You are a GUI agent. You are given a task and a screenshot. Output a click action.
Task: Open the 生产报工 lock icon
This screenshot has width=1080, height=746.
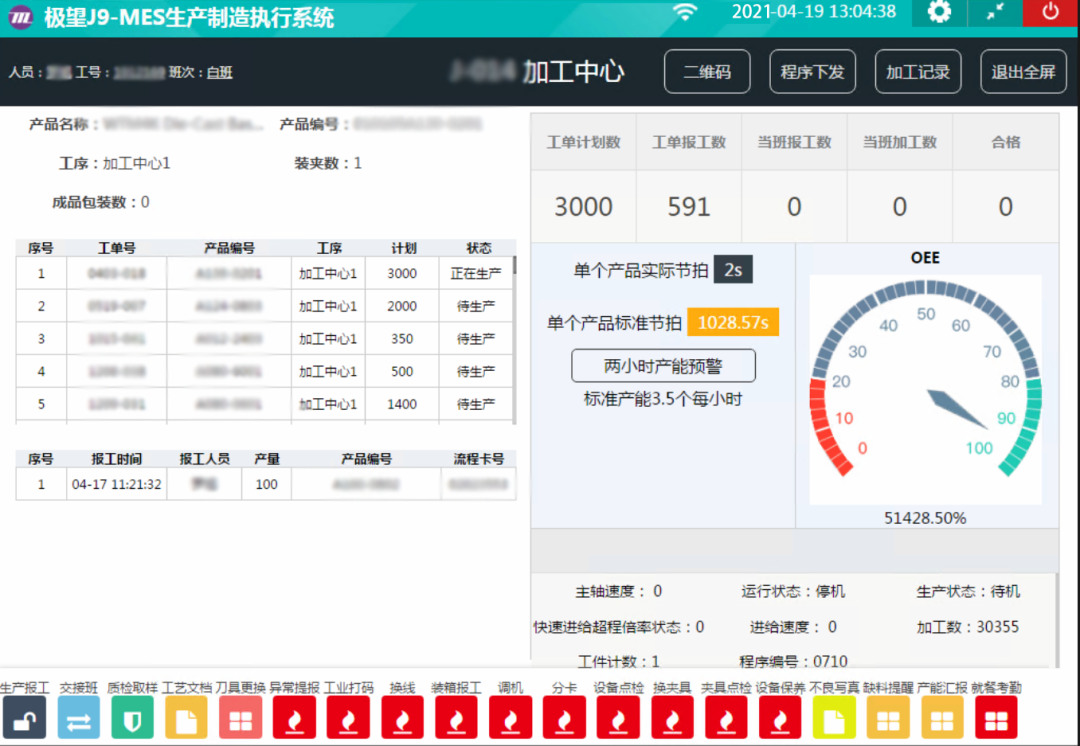coord(25,718)
